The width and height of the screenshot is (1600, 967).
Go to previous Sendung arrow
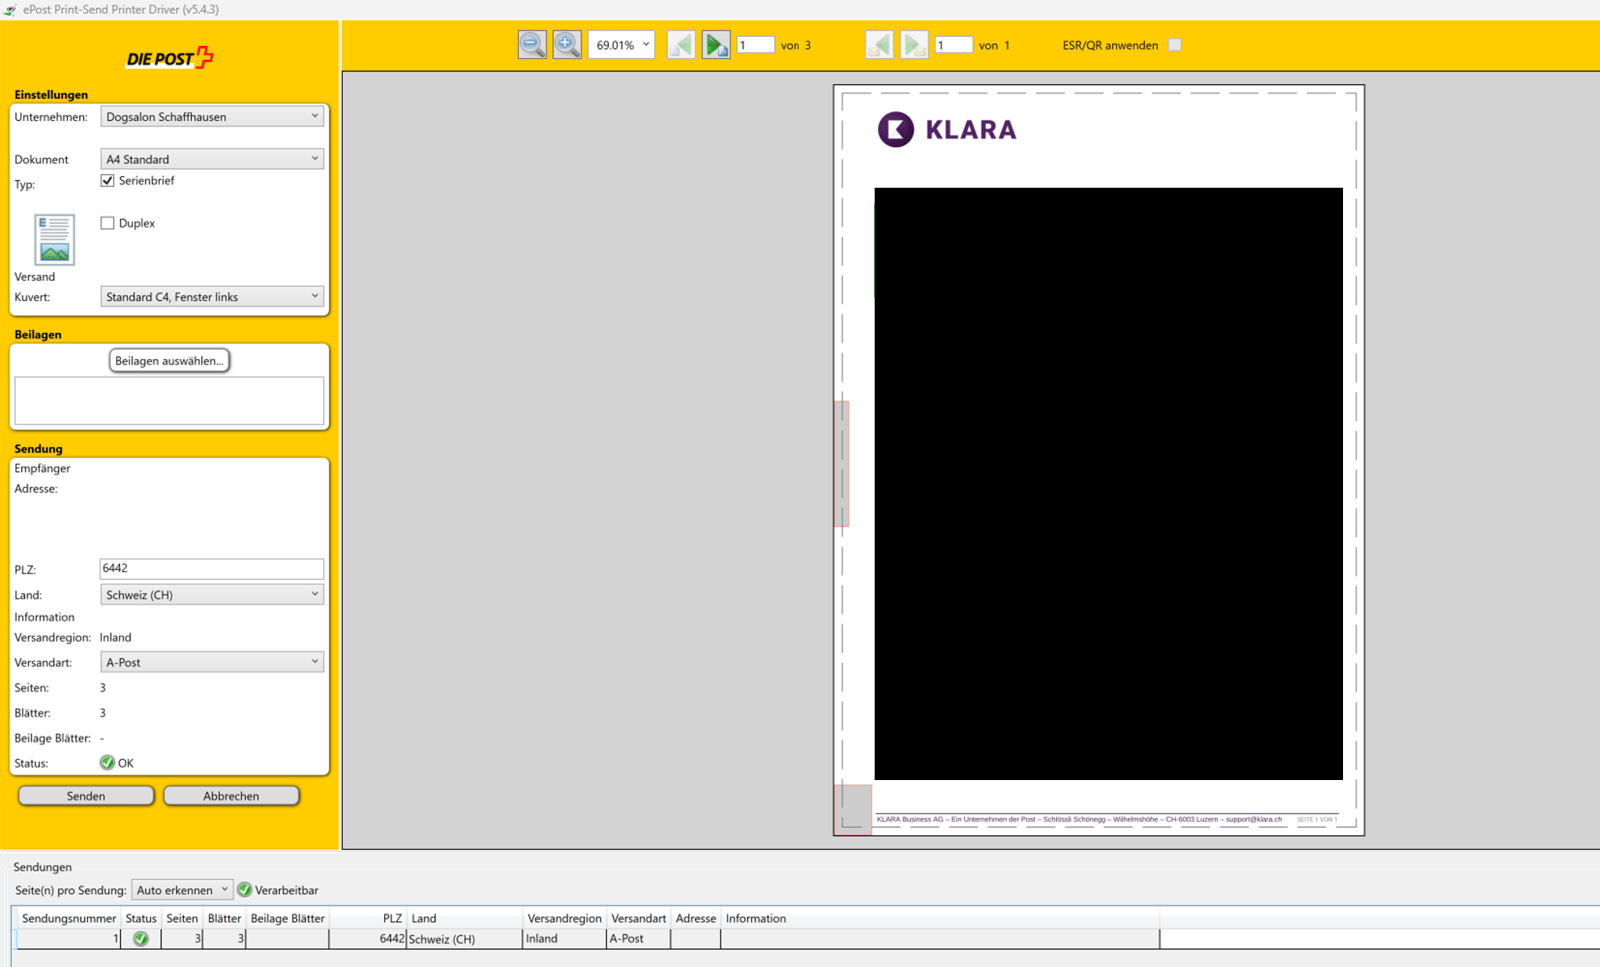pos(879,45)
